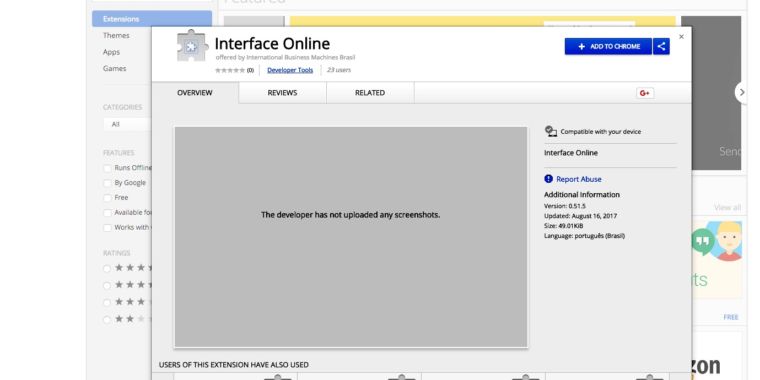Select the top ratings radio button

coord(107,269)
